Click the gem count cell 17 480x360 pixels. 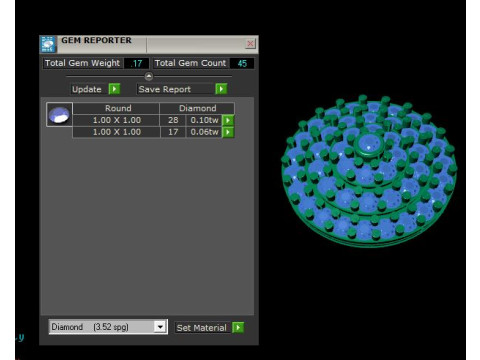coord(173,132)
